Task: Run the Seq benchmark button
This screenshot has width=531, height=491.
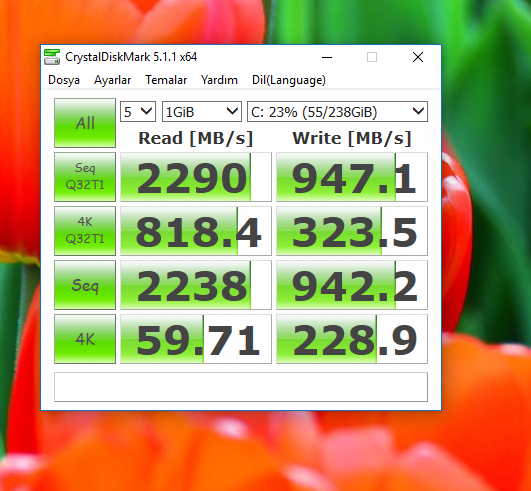Action: click(85, 285)
